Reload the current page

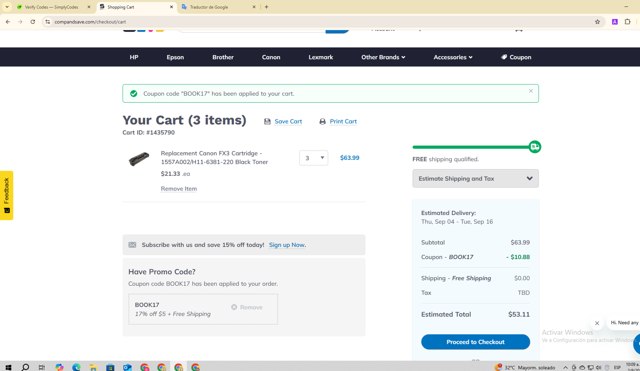(33, 22)
